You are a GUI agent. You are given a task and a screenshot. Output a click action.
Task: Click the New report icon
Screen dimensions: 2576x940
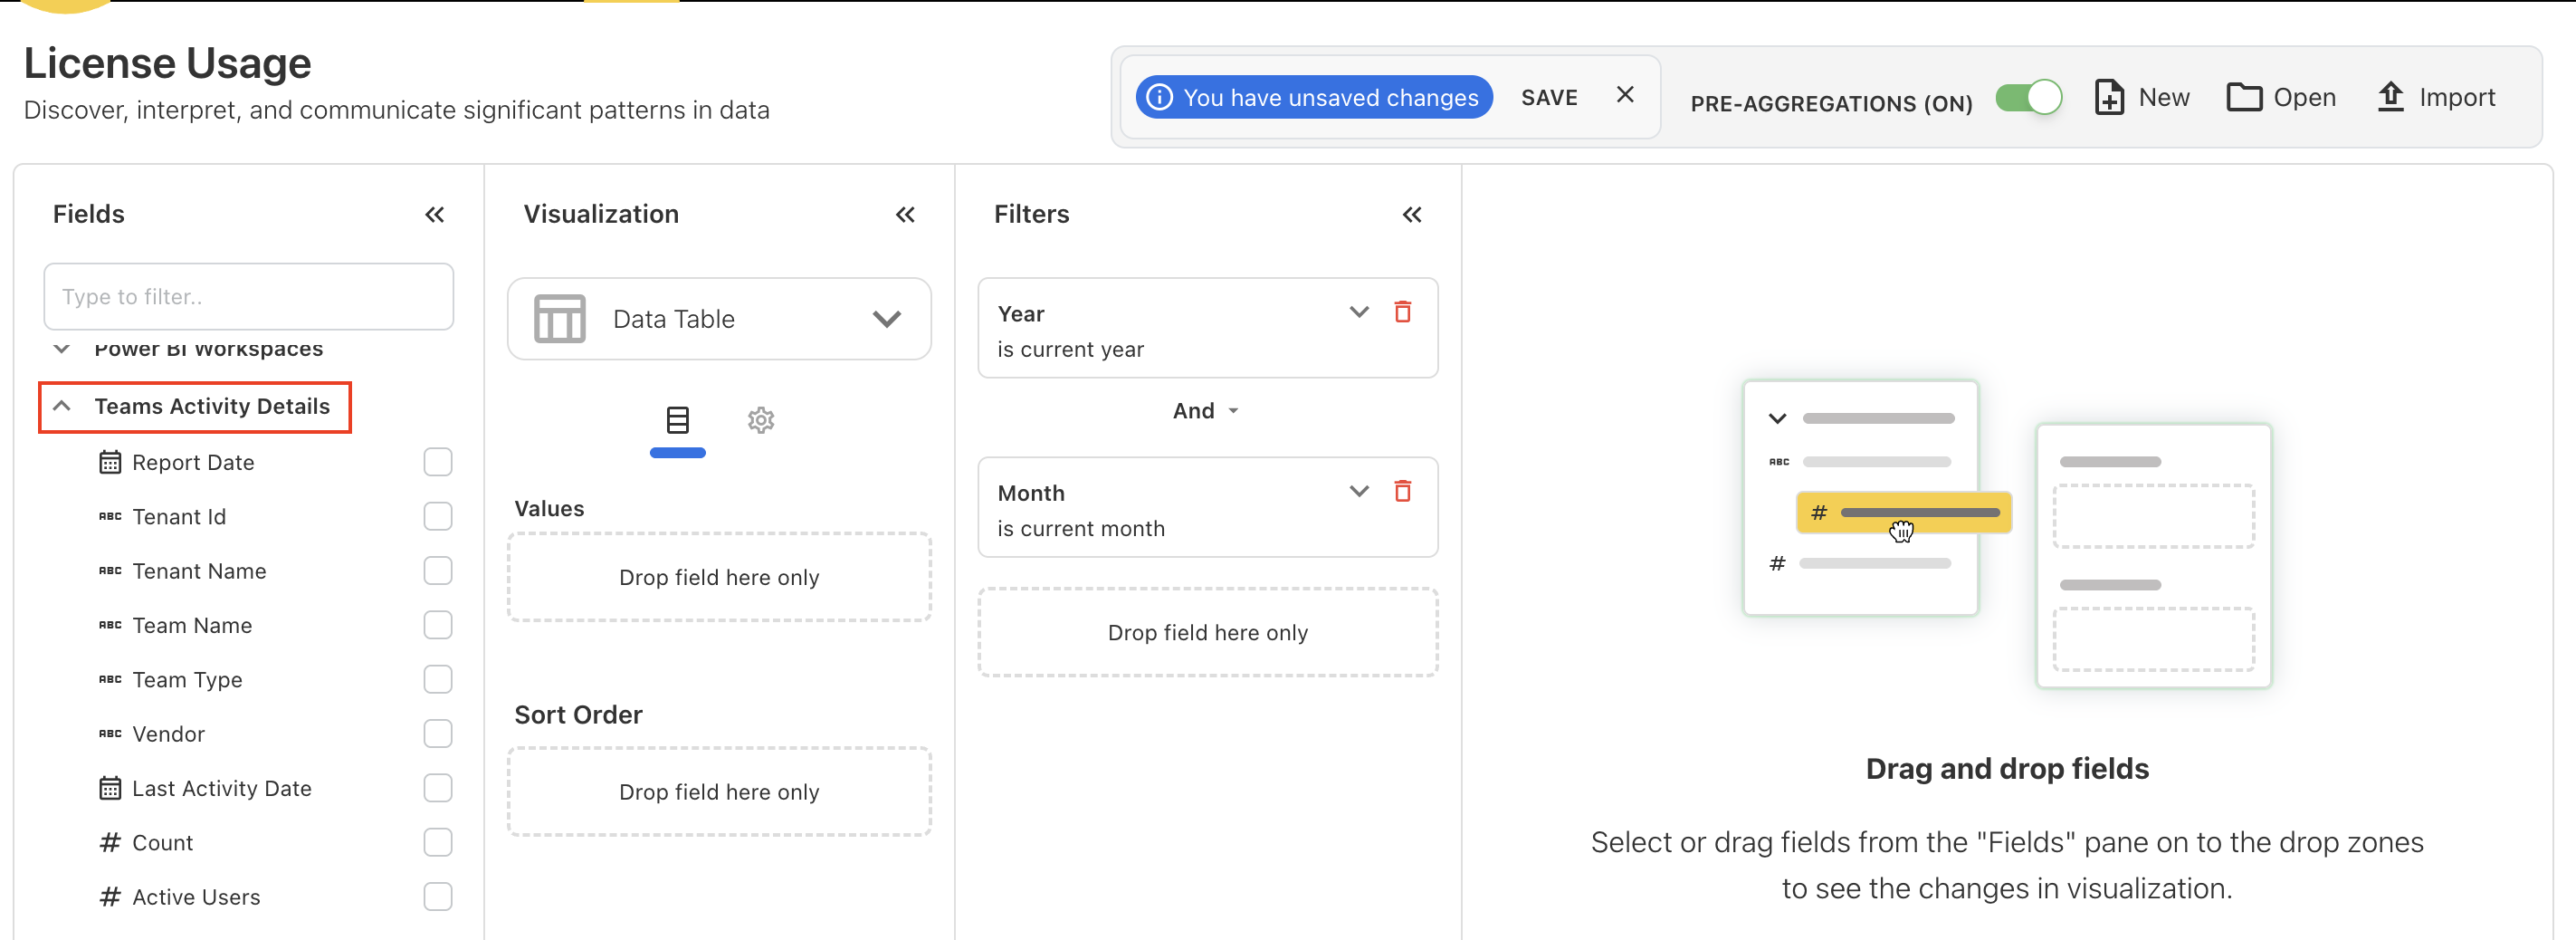pos(2110,97)
